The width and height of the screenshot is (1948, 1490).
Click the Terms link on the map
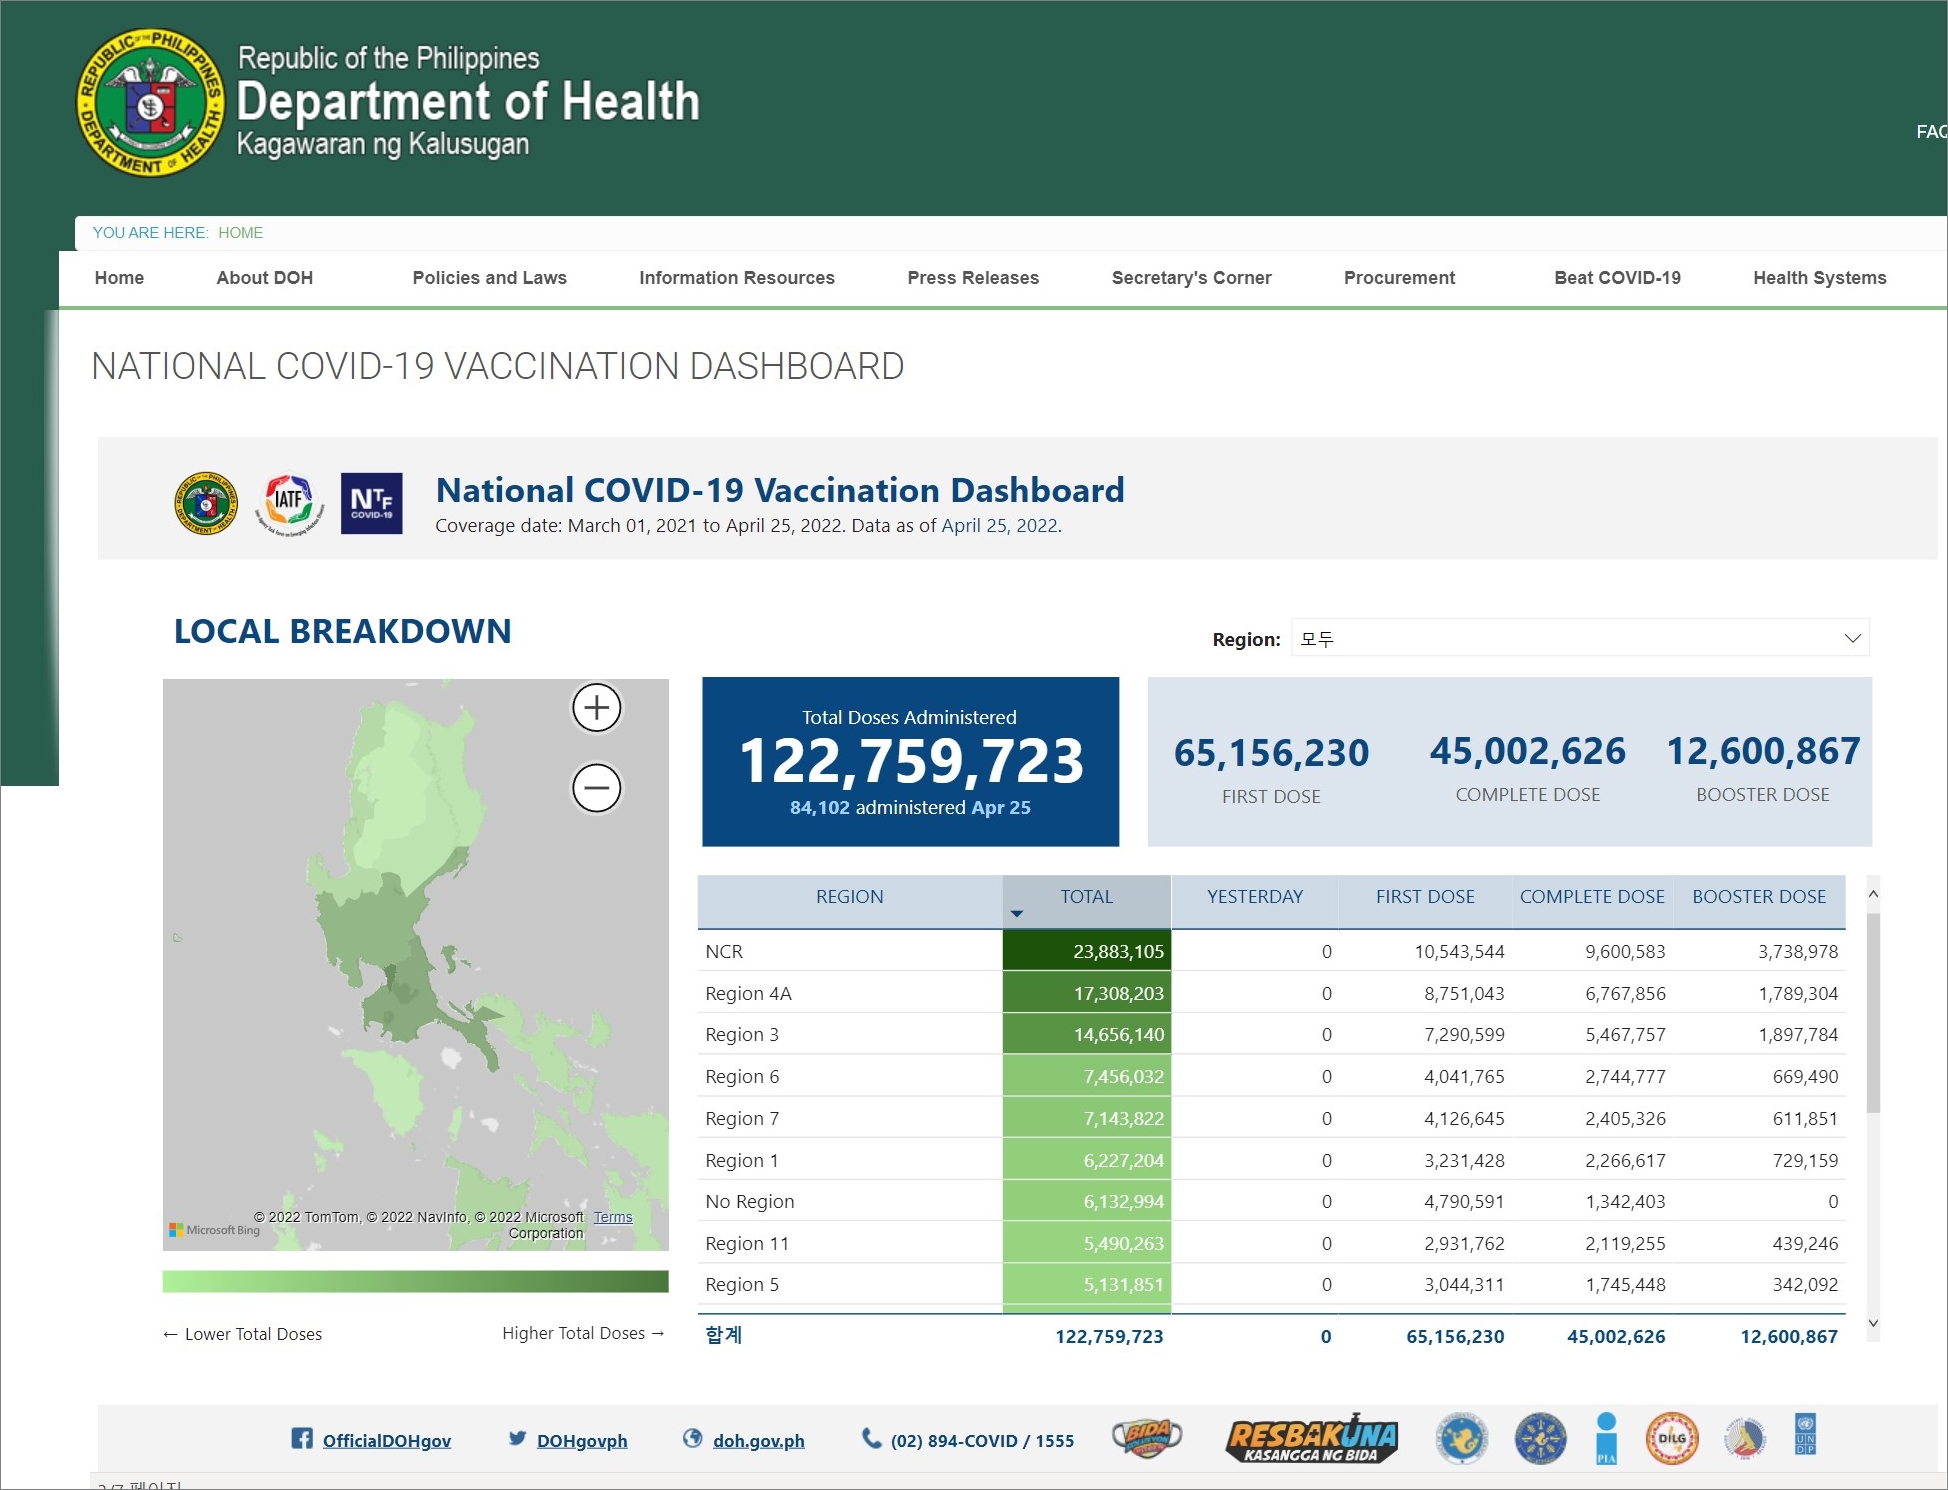coord(613,1217)
